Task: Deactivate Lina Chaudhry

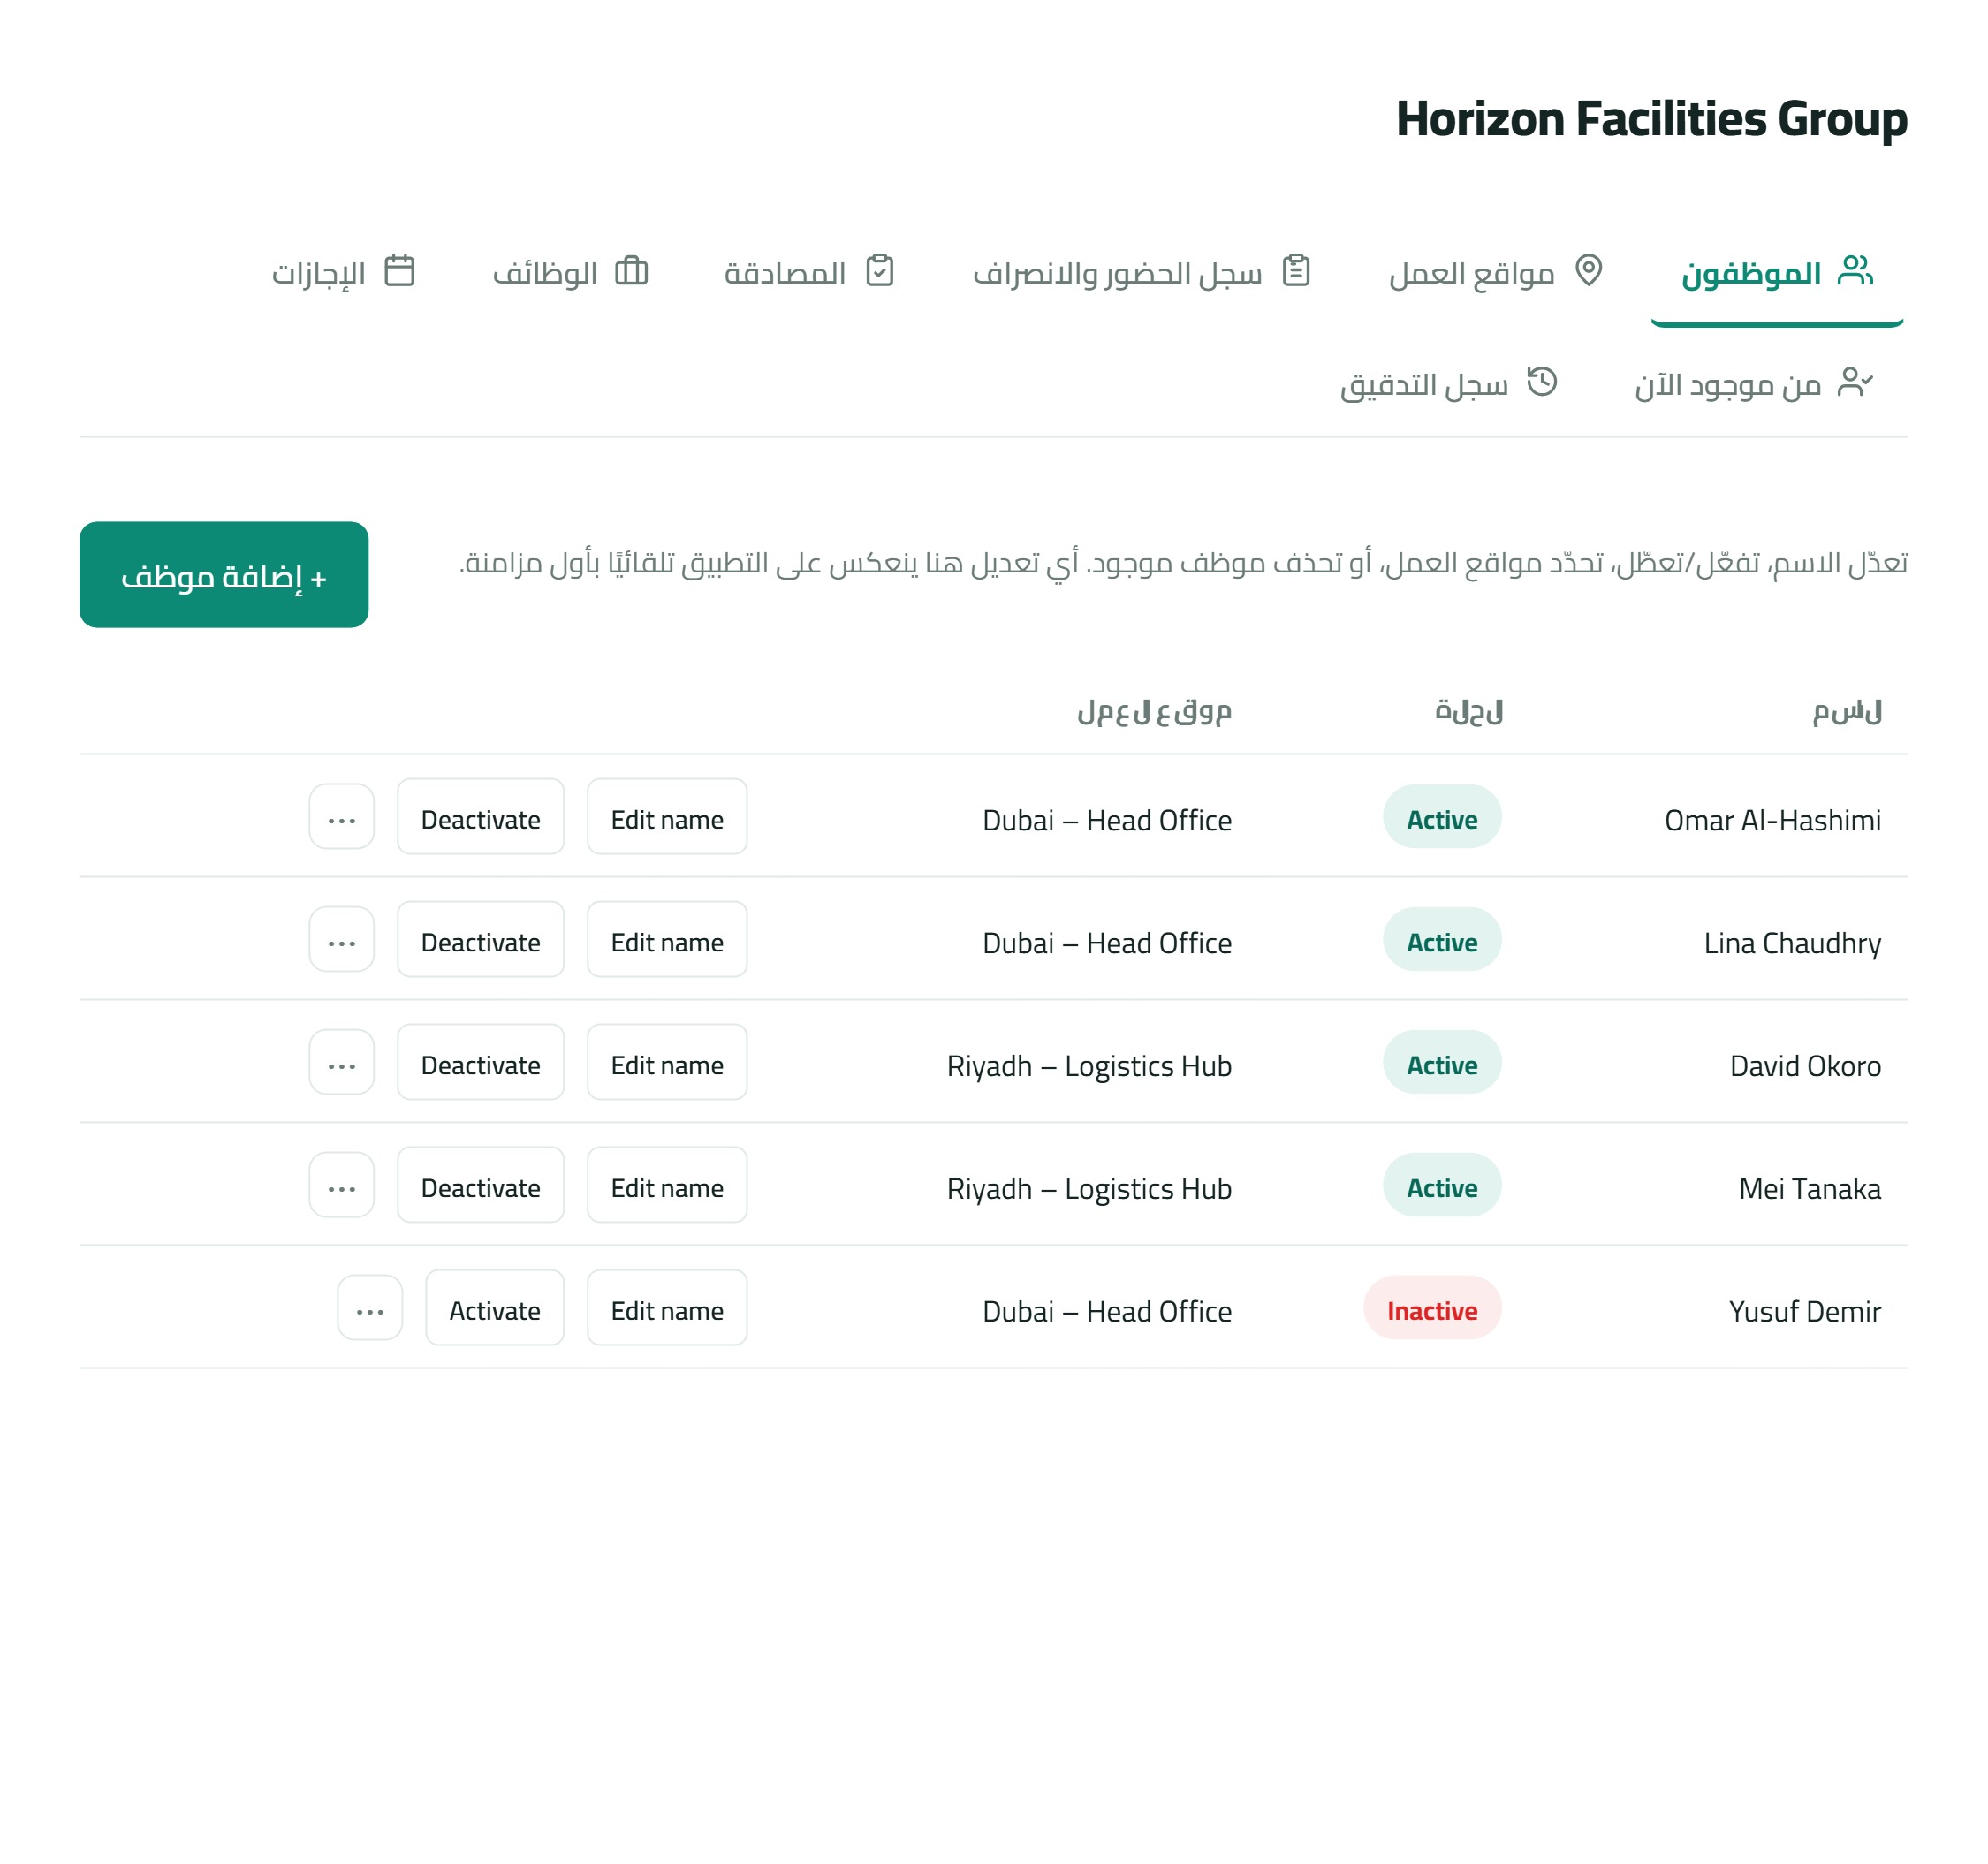Action: (x=481, y=940)
